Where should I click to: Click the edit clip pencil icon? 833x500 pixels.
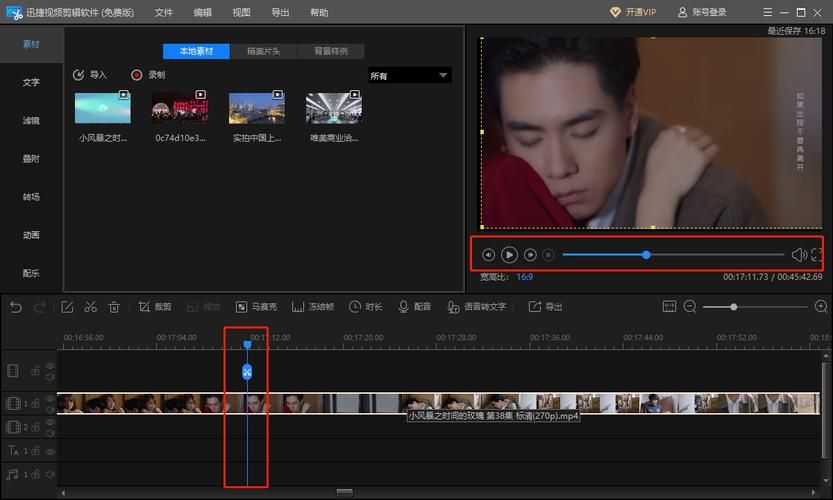(67, 307)
